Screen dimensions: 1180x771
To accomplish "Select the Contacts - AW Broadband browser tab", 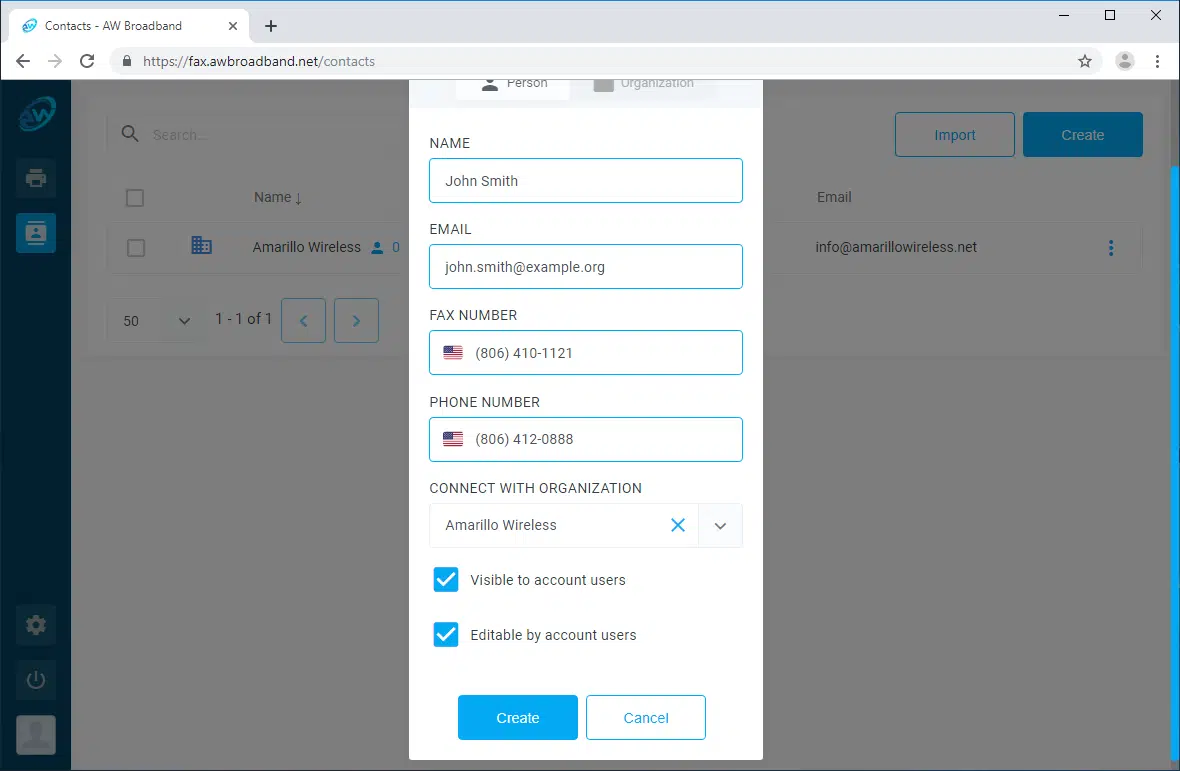I will pos(129,26).
